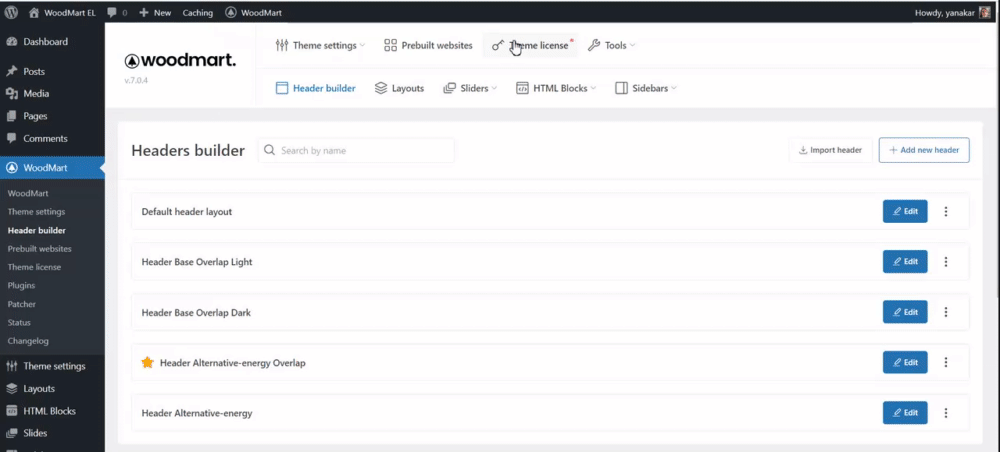The height and width of the screenshot is (452, 1000).
Task: Open options menu for Header Base Overlap Light
Action: 946,261
